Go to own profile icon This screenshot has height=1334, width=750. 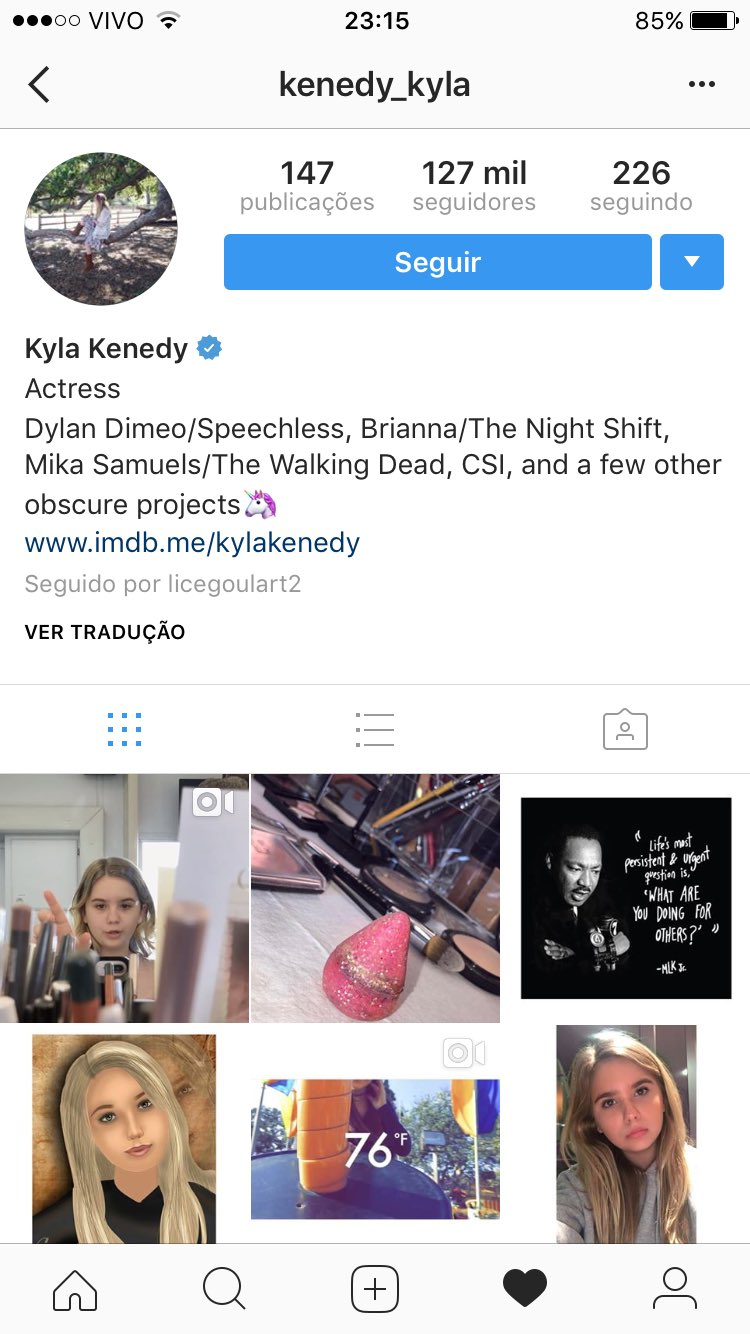tap(674, 1289)
